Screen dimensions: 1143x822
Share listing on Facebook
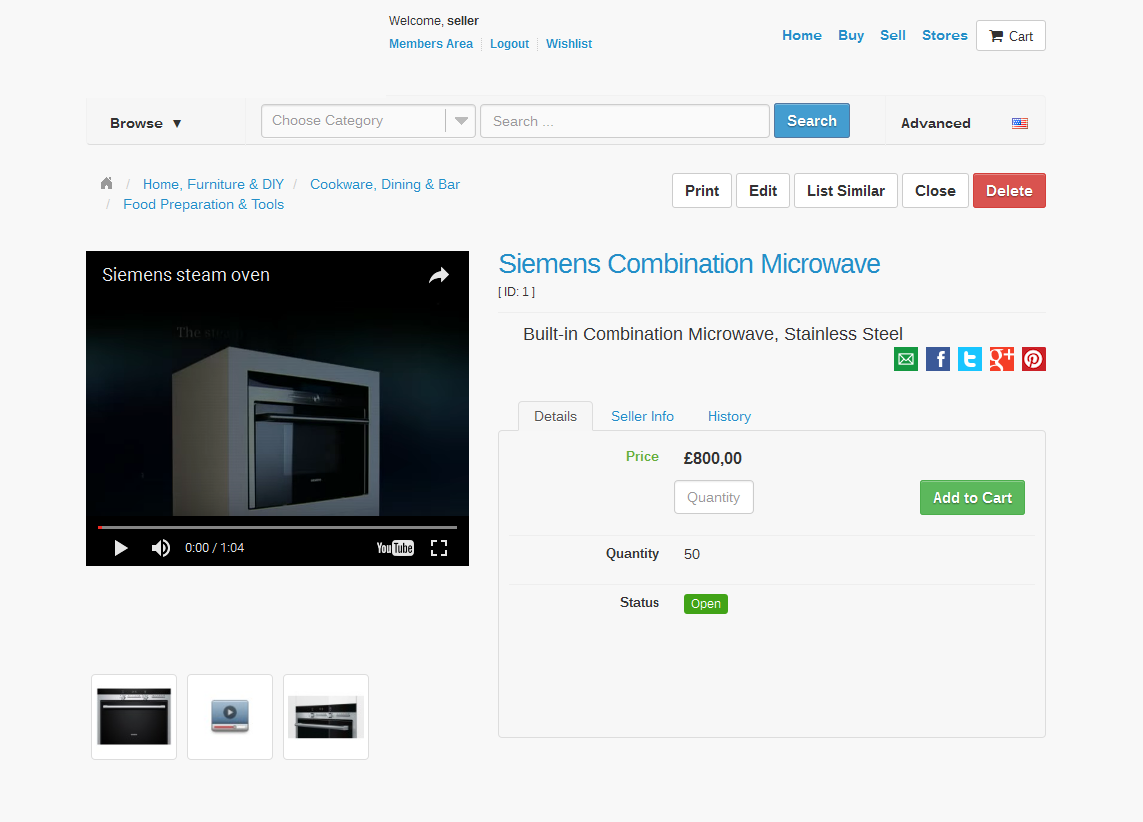(x=938, y=359)
